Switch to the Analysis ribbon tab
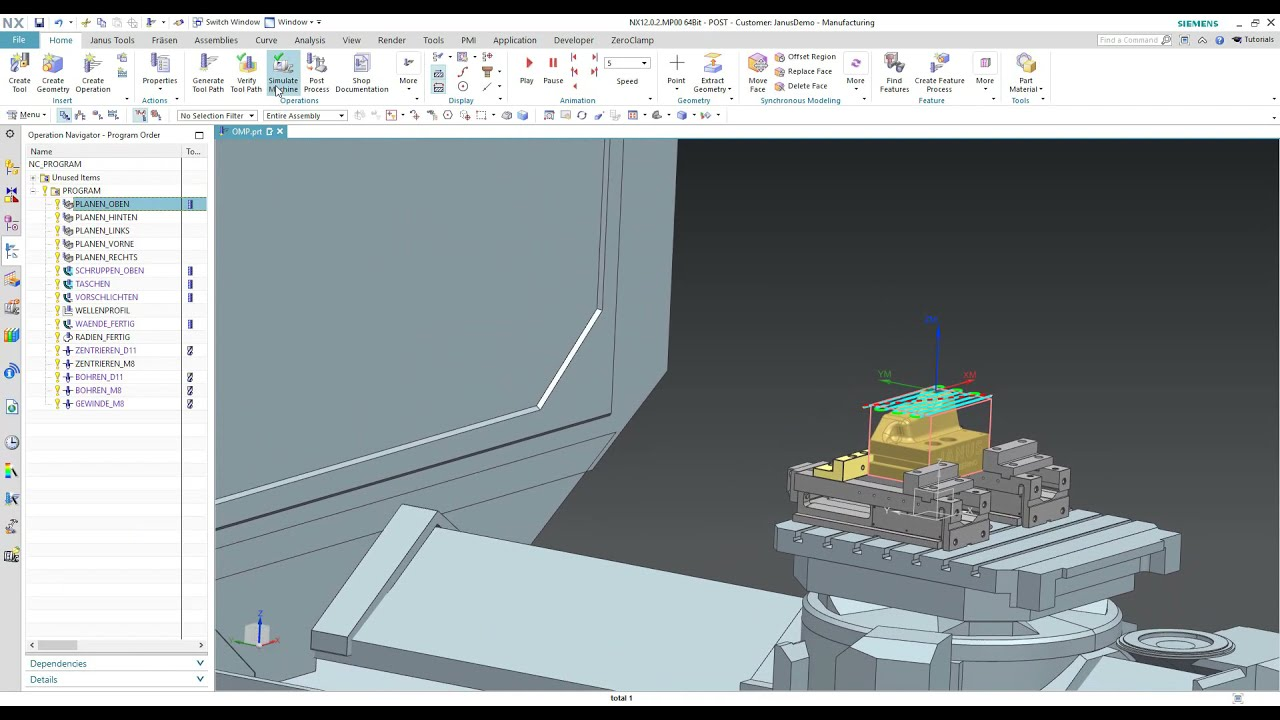This screenshot has height=720, width=1280. (309, 40)
